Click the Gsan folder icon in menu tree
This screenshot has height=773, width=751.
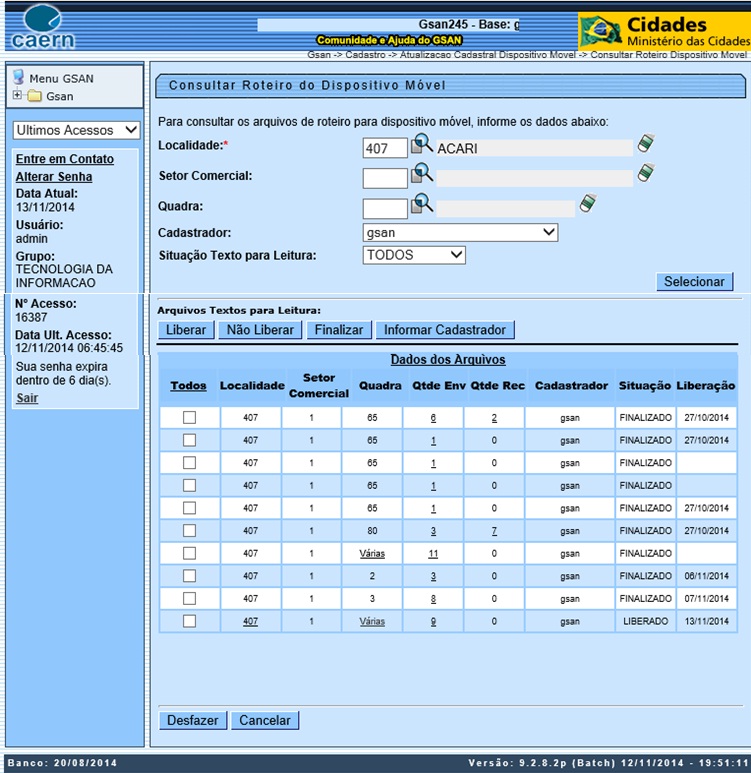[34, 97]
